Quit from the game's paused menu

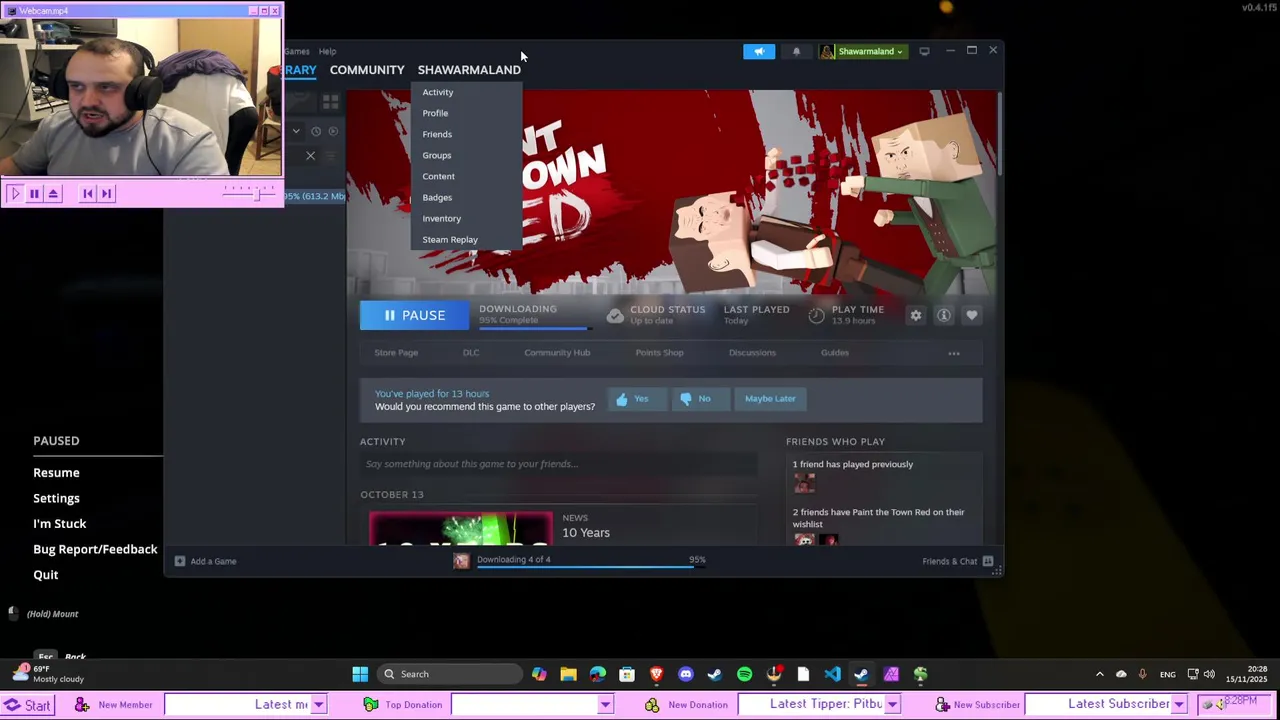pyautogui.click(x=46, y=575)
